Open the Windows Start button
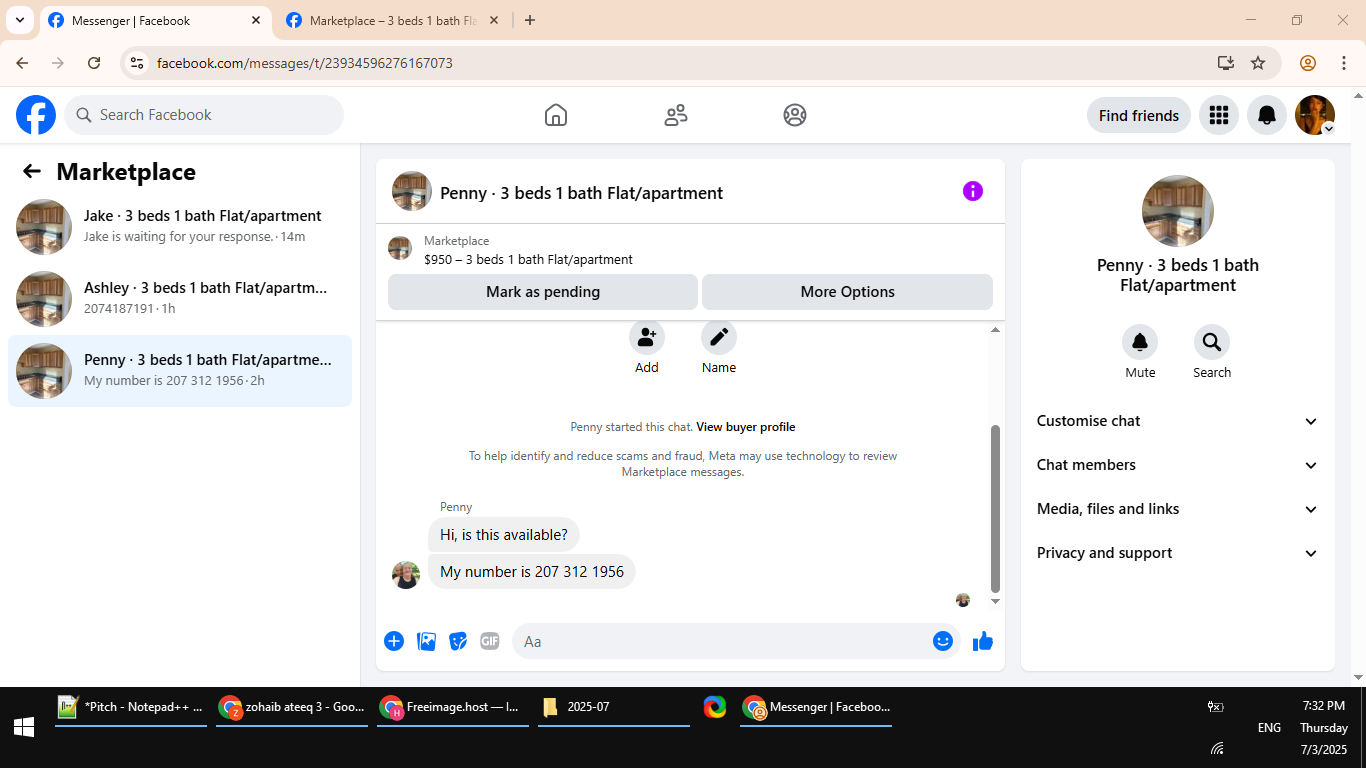1366x768 pixels. (x=24, y=727)
